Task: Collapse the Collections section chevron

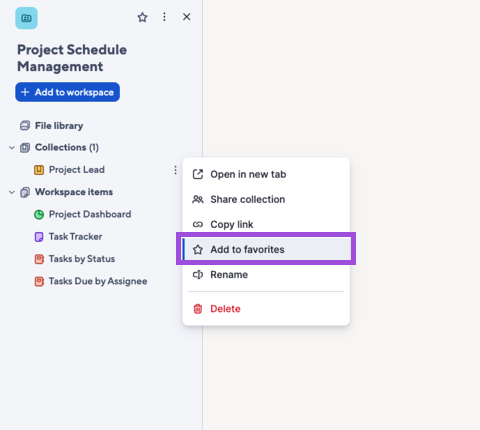Action: click(x=12, y=147)
